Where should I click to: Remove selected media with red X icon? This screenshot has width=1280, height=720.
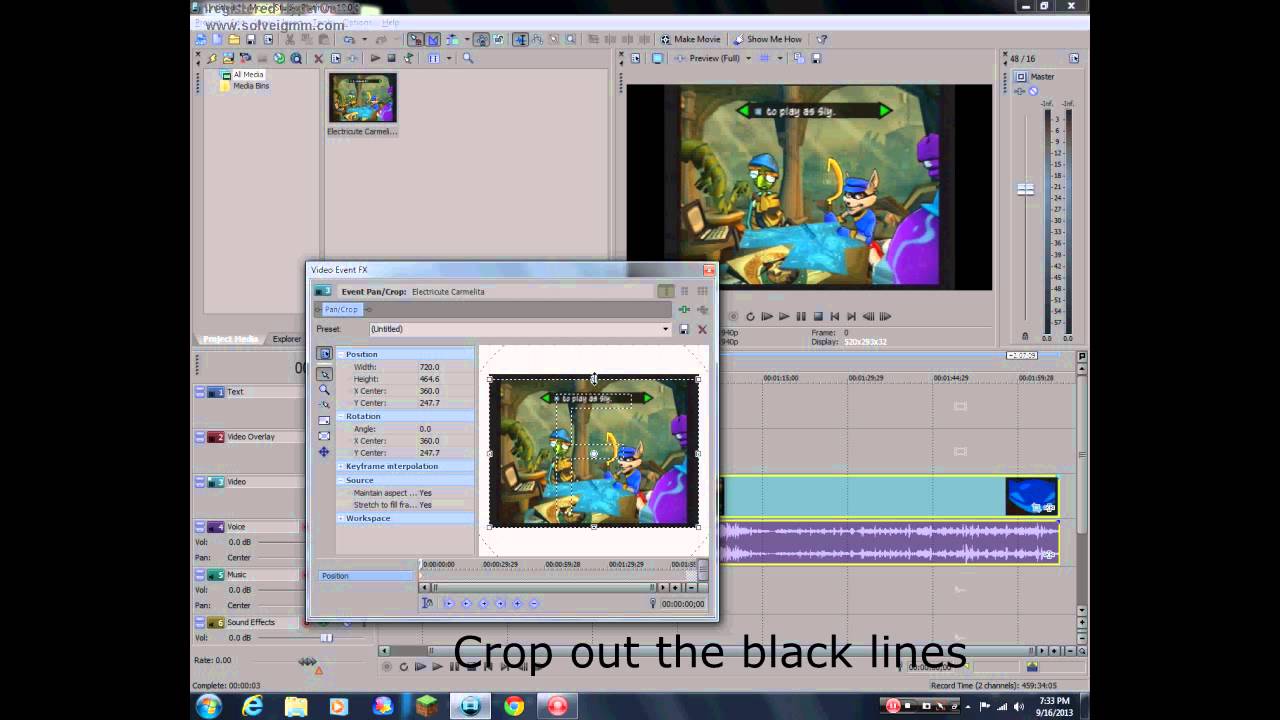[318, 59]
